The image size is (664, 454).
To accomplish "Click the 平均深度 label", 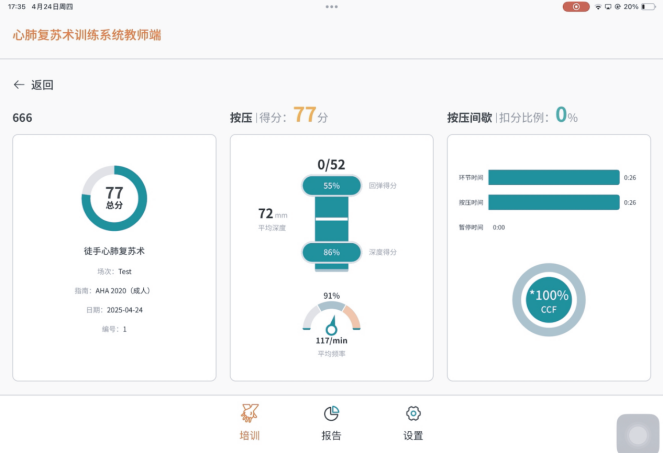I will tap(272, 228).
